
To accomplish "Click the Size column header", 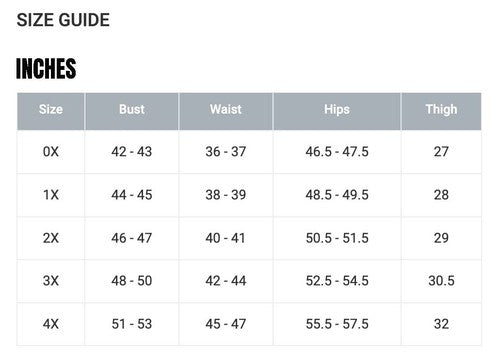I will tap(51, 111).
